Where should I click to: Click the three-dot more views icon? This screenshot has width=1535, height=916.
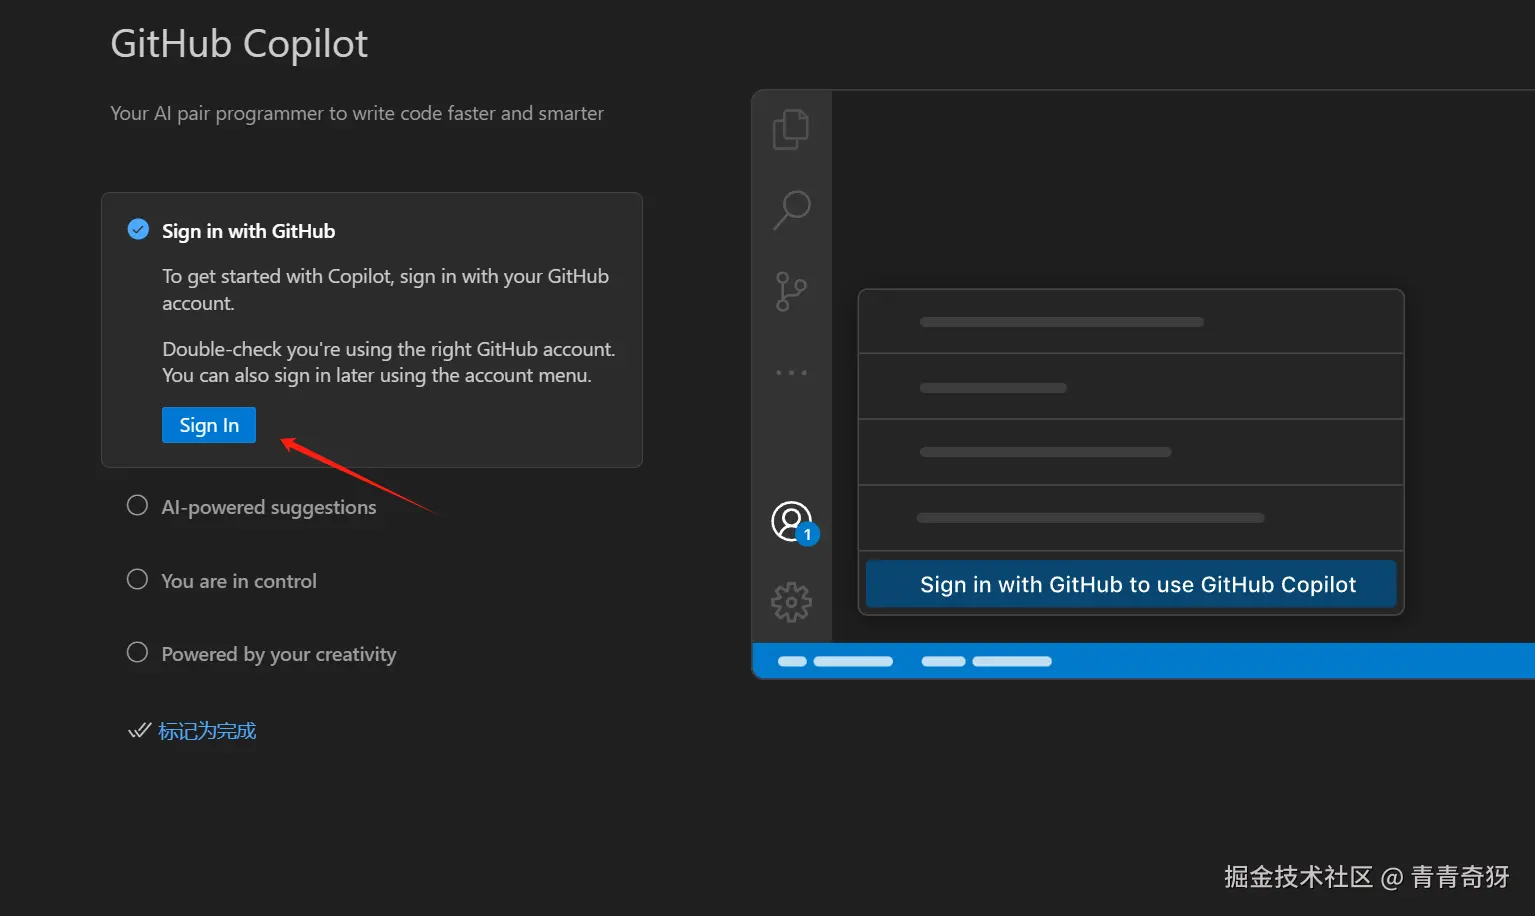[791, 373]
